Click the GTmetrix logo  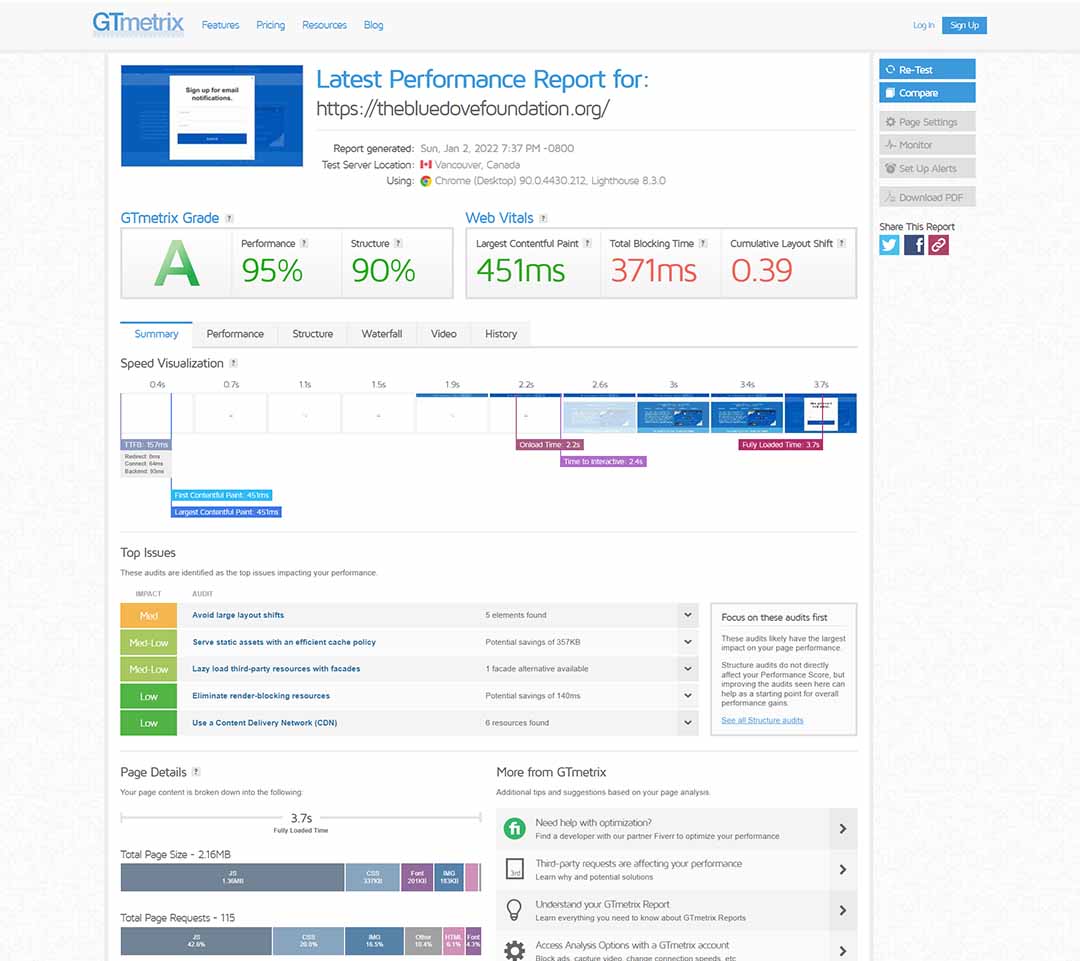(x=138, y=24)
